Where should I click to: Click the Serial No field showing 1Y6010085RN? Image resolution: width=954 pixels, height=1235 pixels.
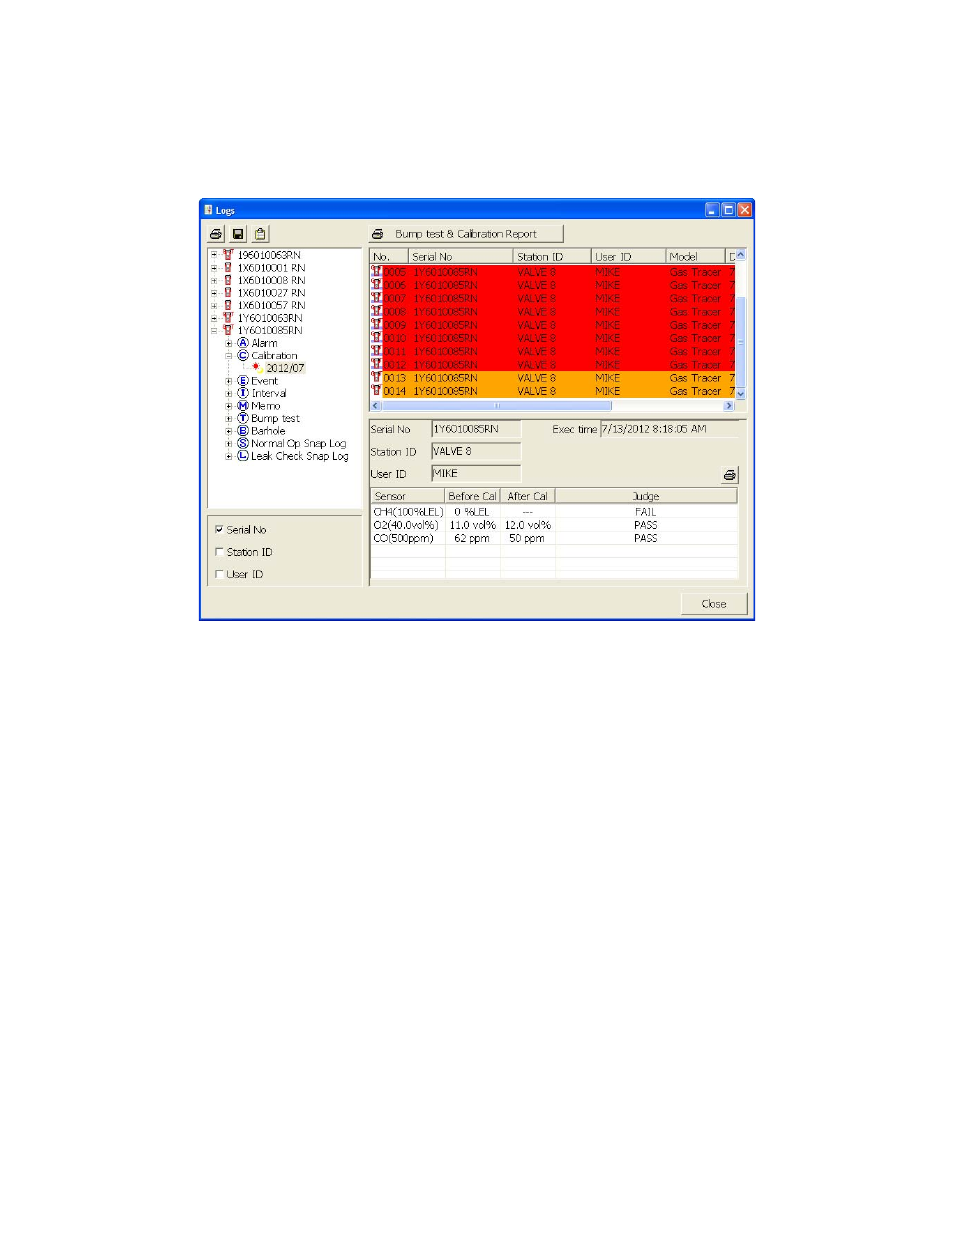click(476, 429)
